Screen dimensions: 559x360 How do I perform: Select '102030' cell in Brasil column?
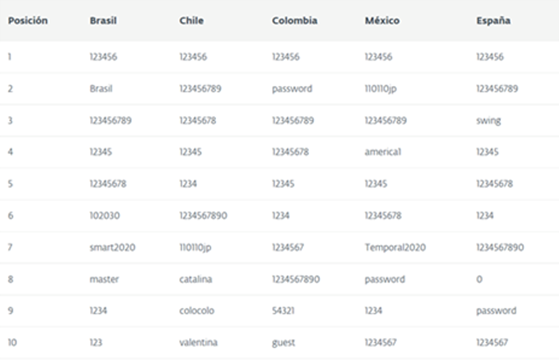coord(104,216)
